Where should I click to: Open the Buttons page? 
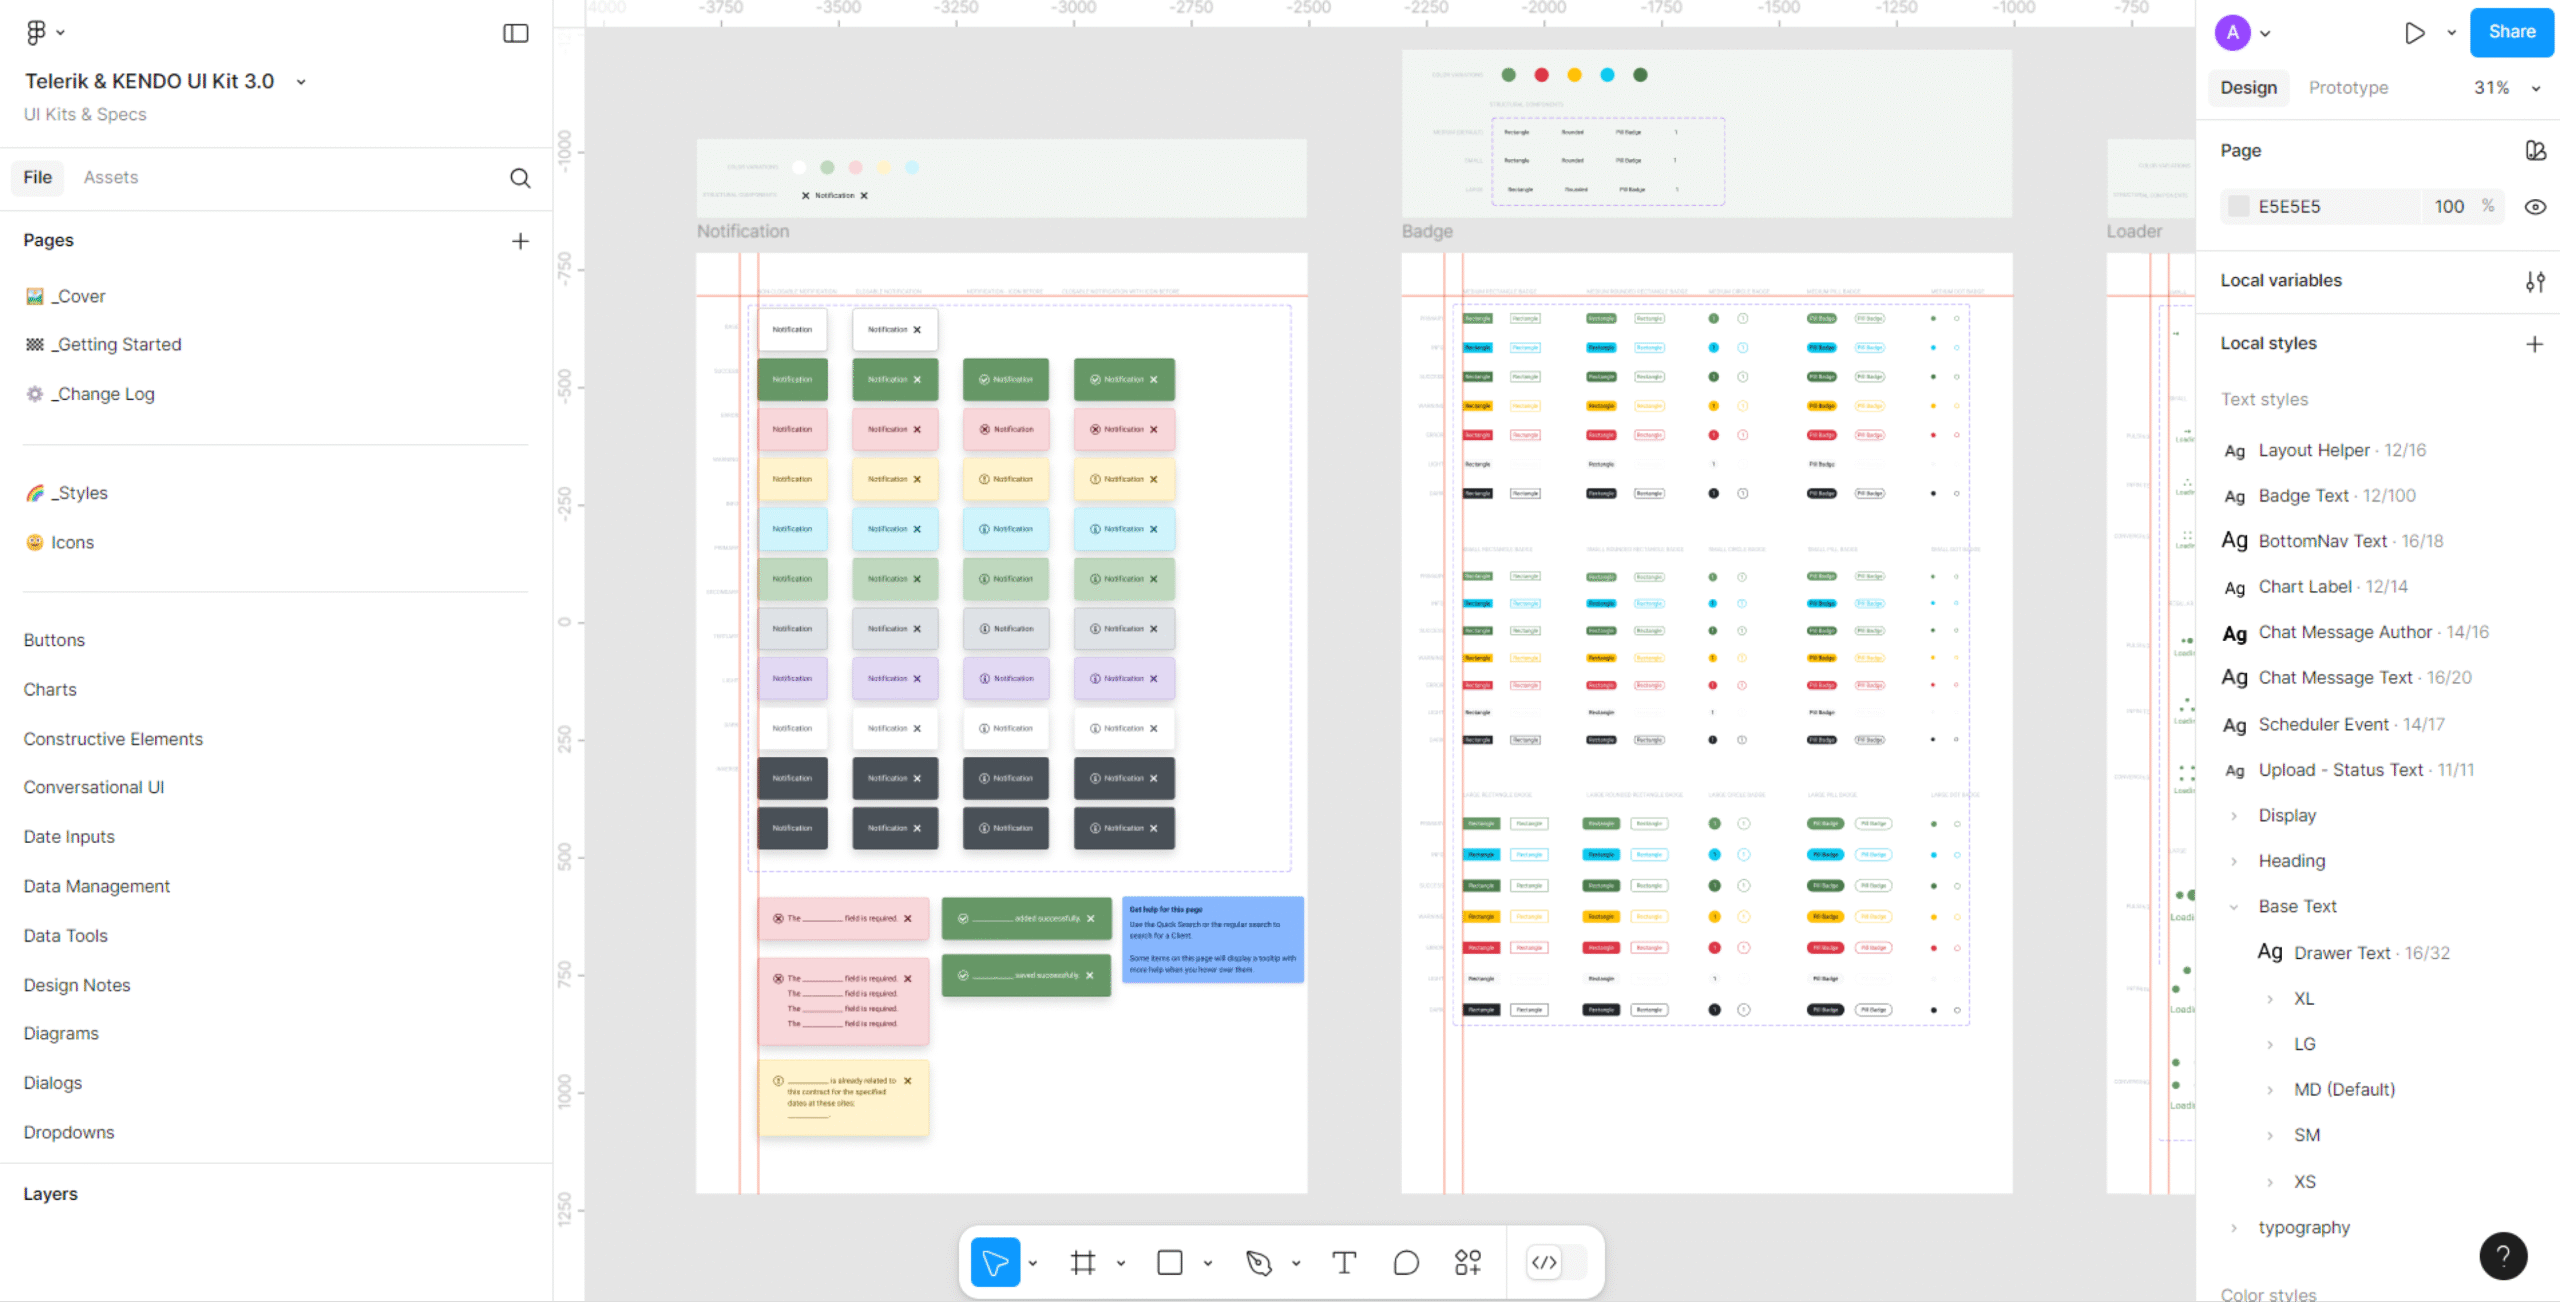[x=54, y=641]
